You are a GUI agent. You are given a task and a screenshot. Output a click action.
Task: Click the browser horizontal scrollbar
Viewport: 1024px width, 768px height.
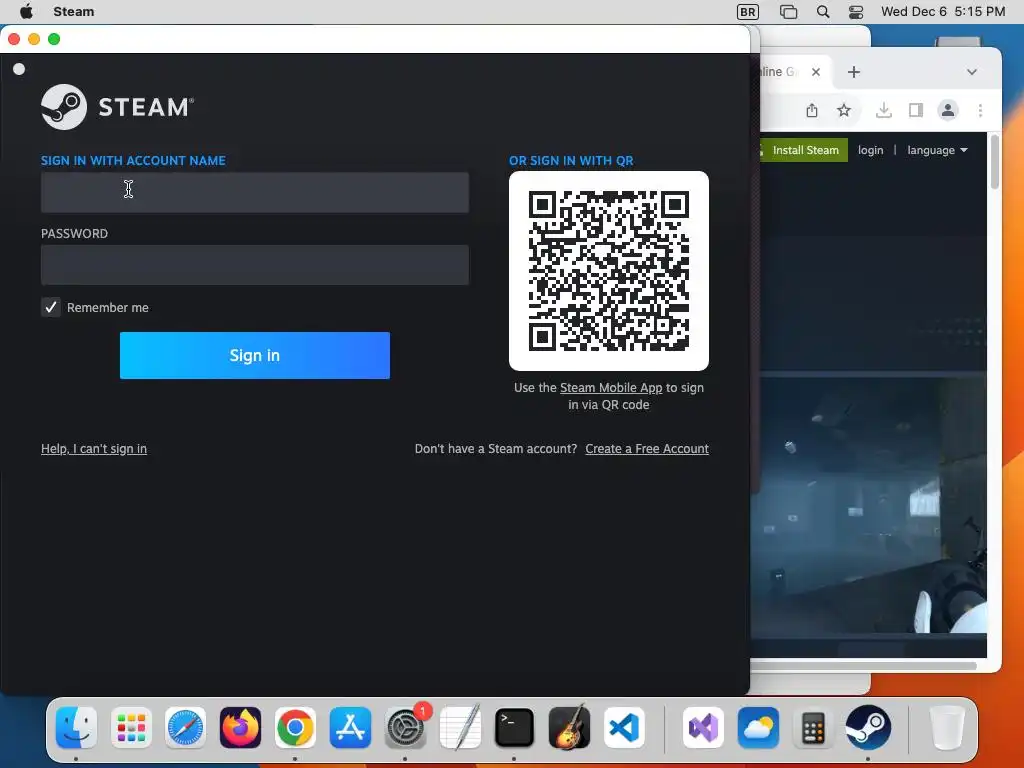863,666
